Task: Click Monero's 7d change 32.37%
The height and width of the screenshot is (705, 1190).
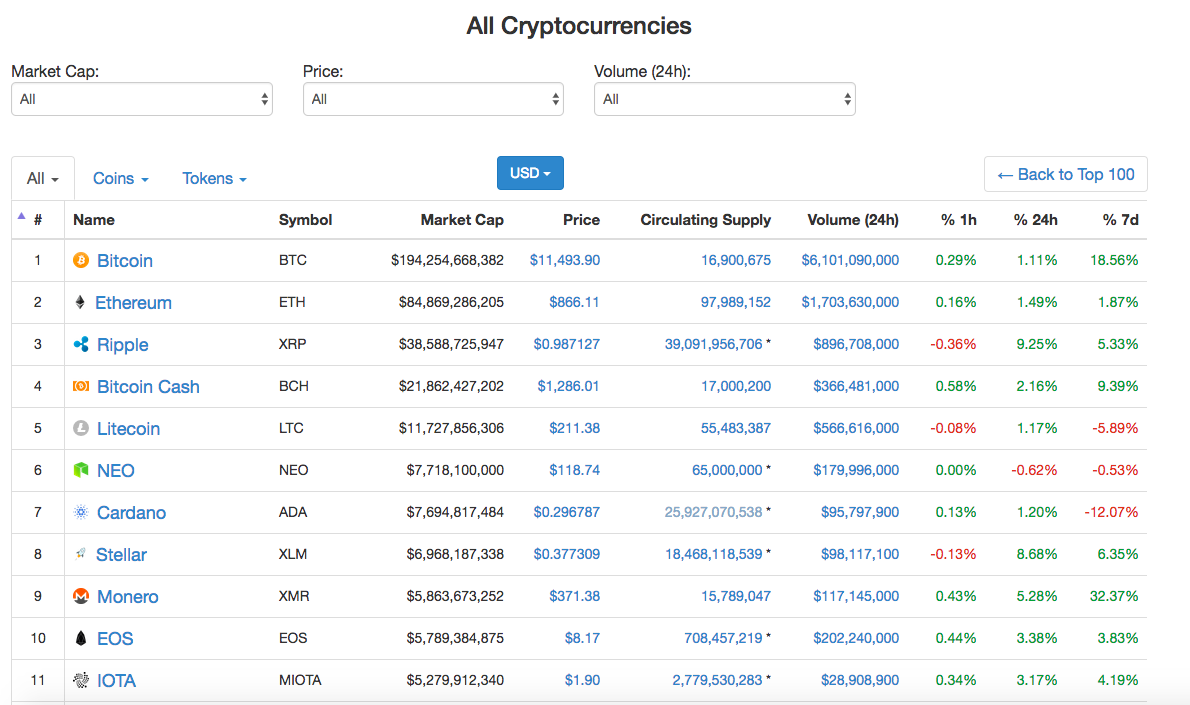Action: pos(1114,596)
